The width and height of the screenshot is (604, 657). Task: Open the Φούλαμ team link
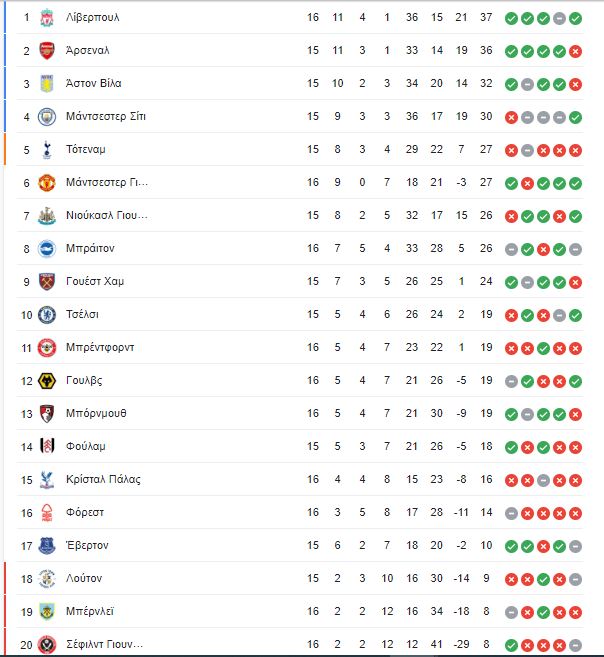coord(86,446)
